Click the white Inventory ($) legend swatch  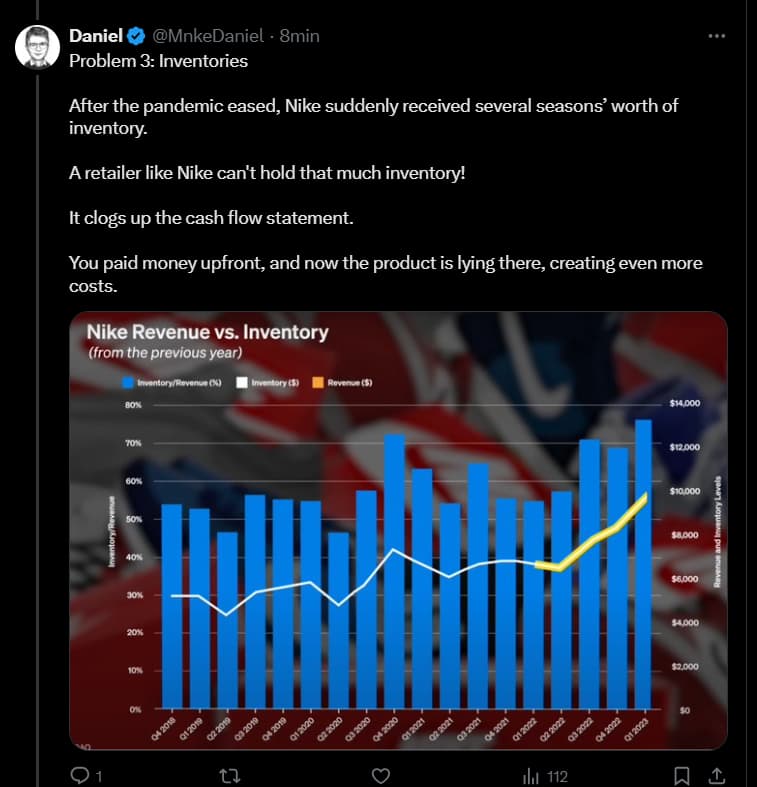click(x=242, y=382)
